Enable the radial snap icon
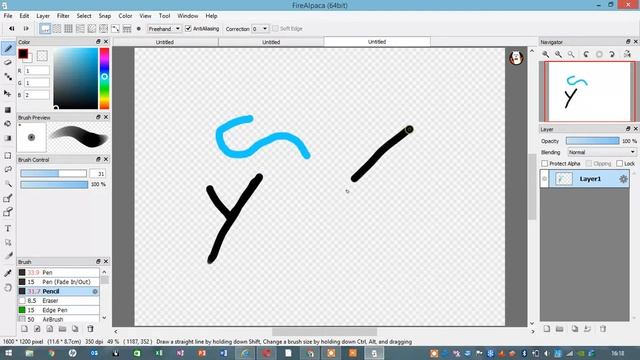 click(92, 29)
